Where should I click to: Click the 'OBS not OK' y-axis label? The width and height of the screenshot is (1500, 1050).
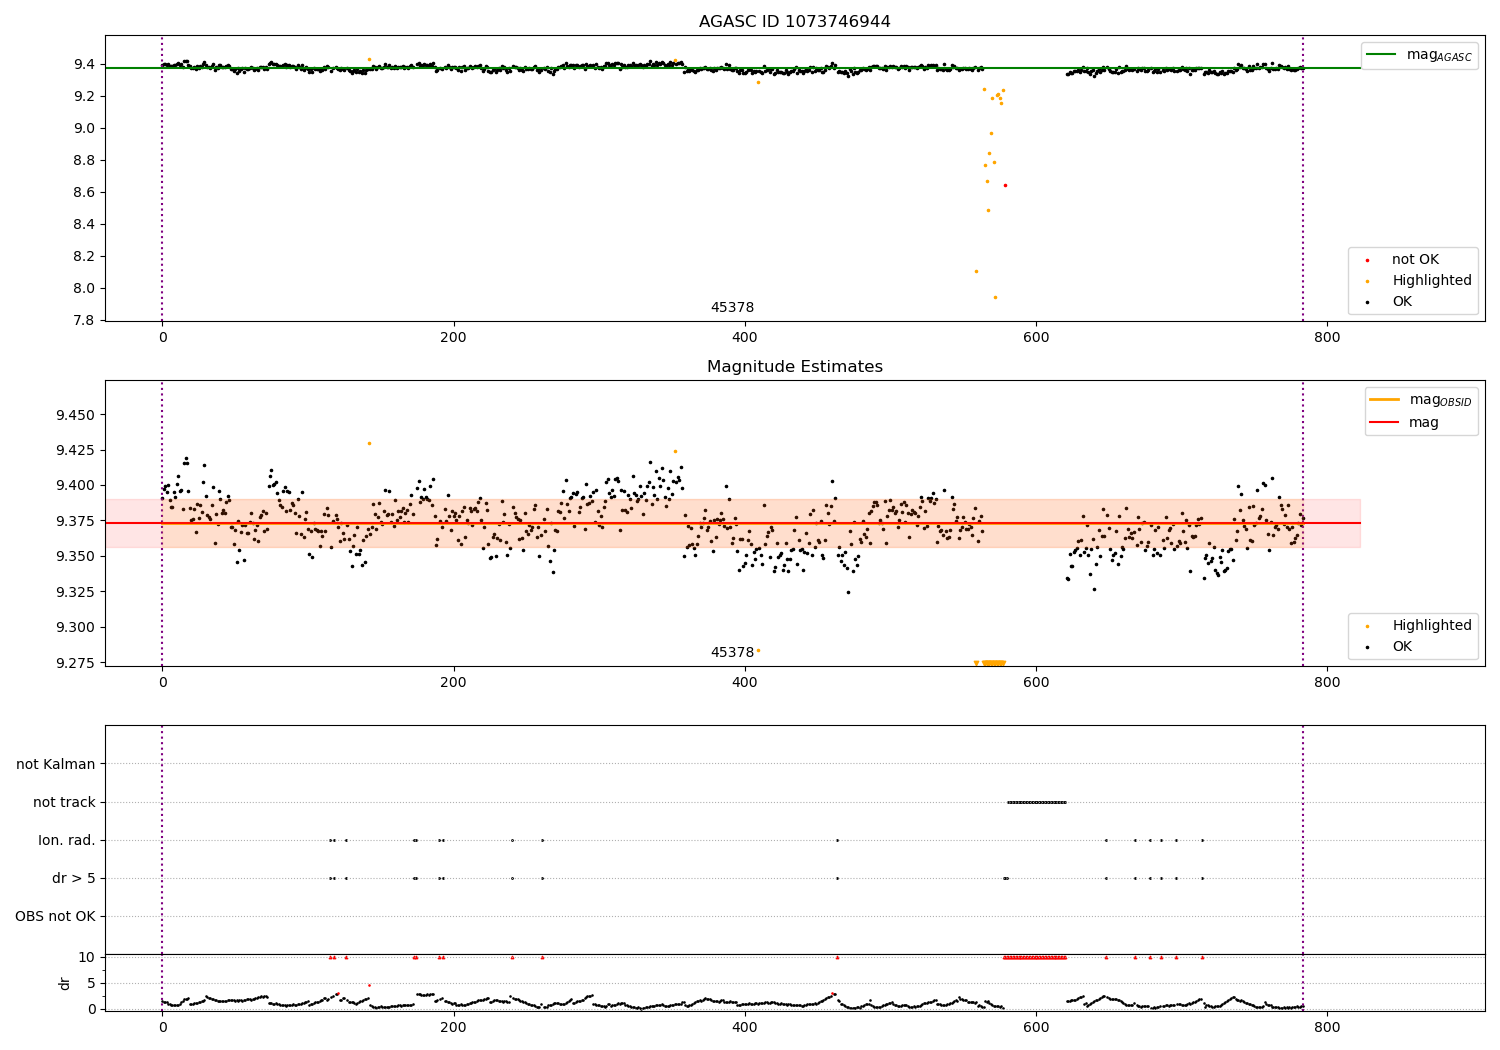(x=55, y=917)
